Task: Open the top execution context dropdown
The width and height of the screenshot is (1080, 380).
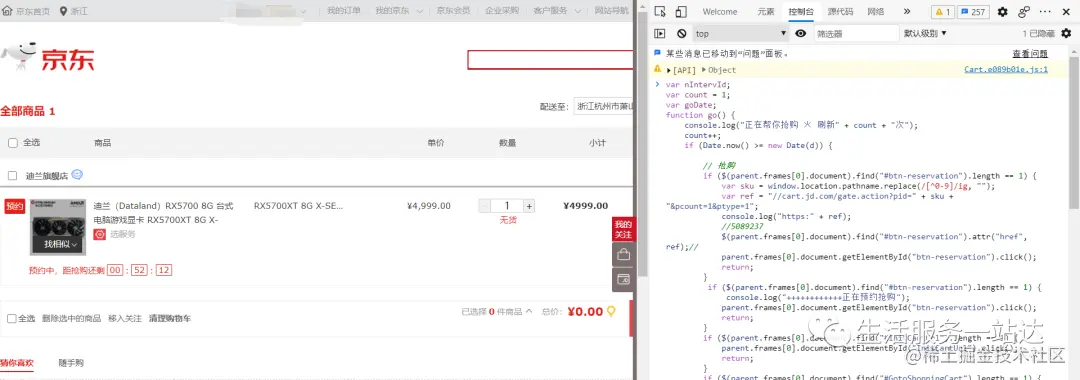Action: click(x=740, y=33)
